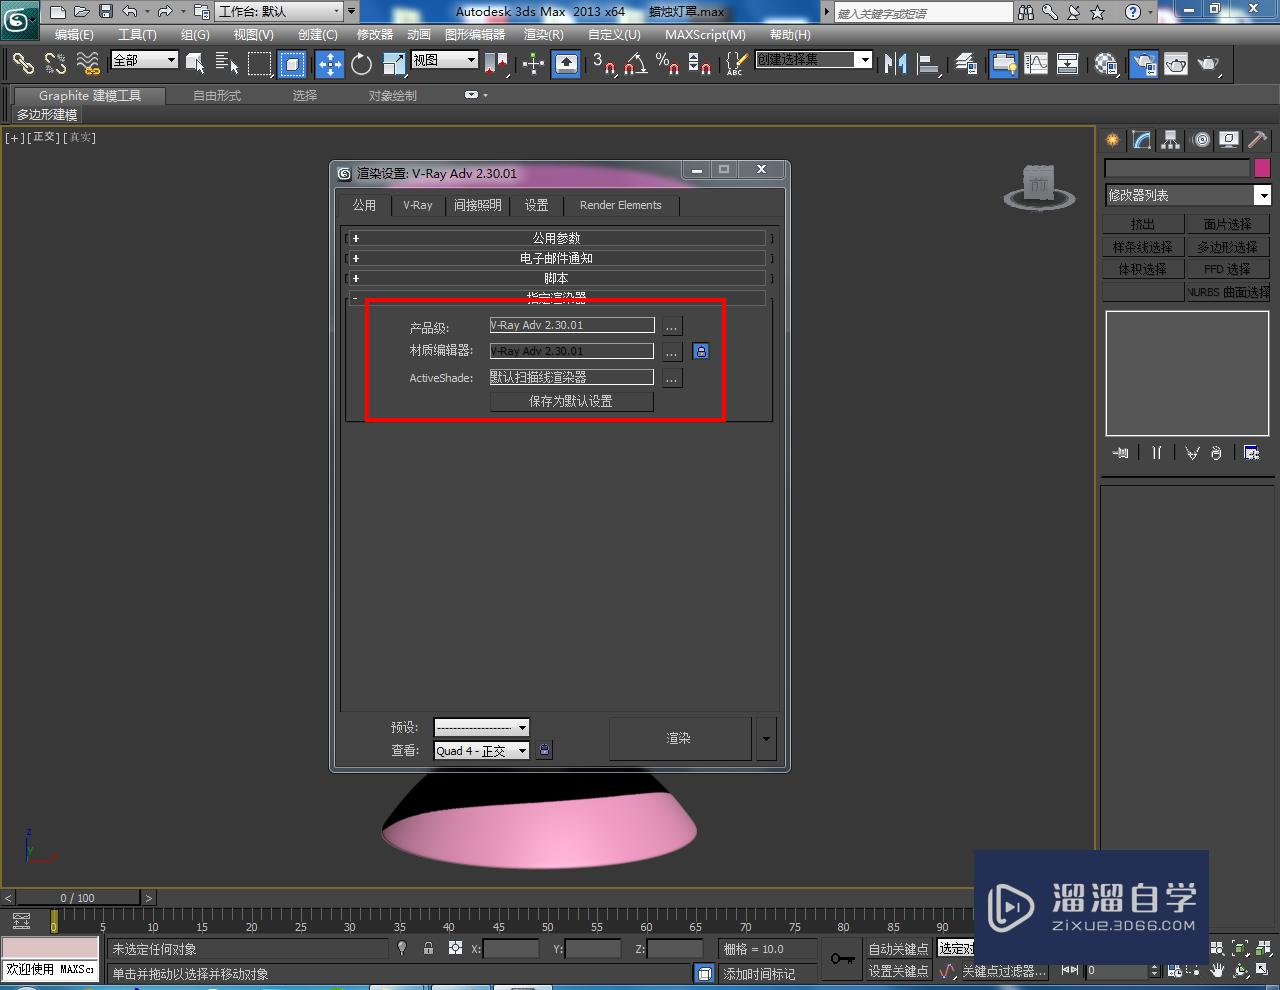This screenshot has width=1280, height=990.
Task: Toggle Percent Snap button
Action: point(668,64)
